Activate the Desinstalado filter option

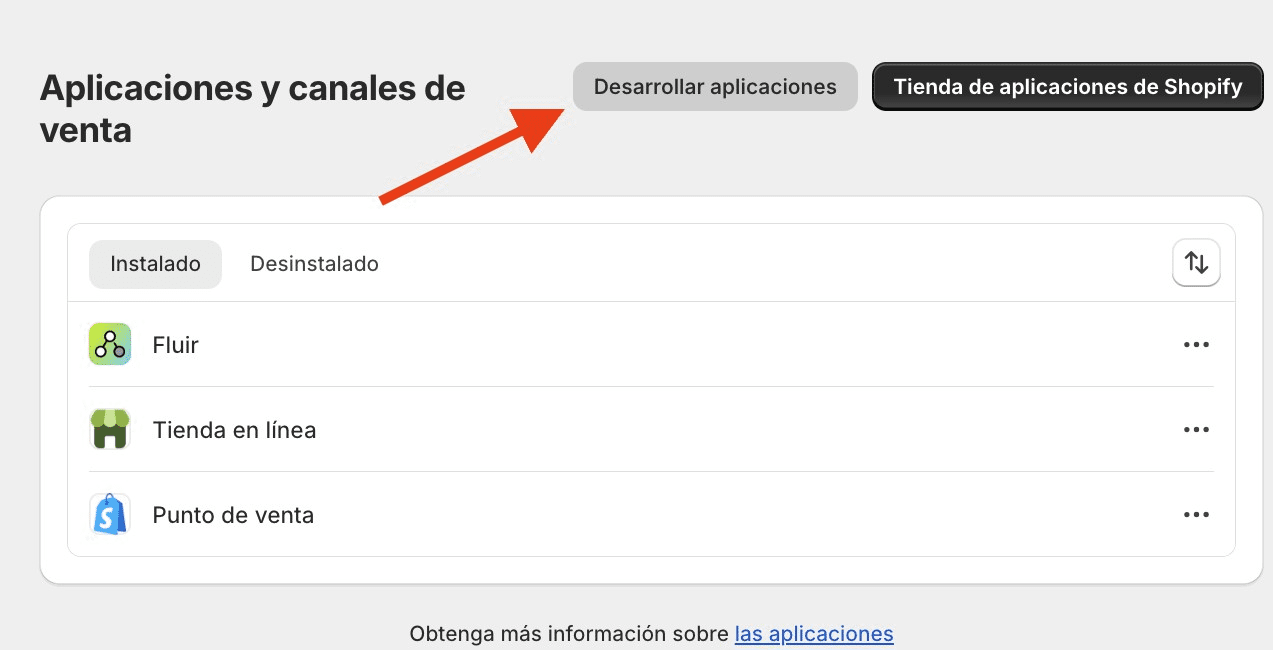point(314,263)
